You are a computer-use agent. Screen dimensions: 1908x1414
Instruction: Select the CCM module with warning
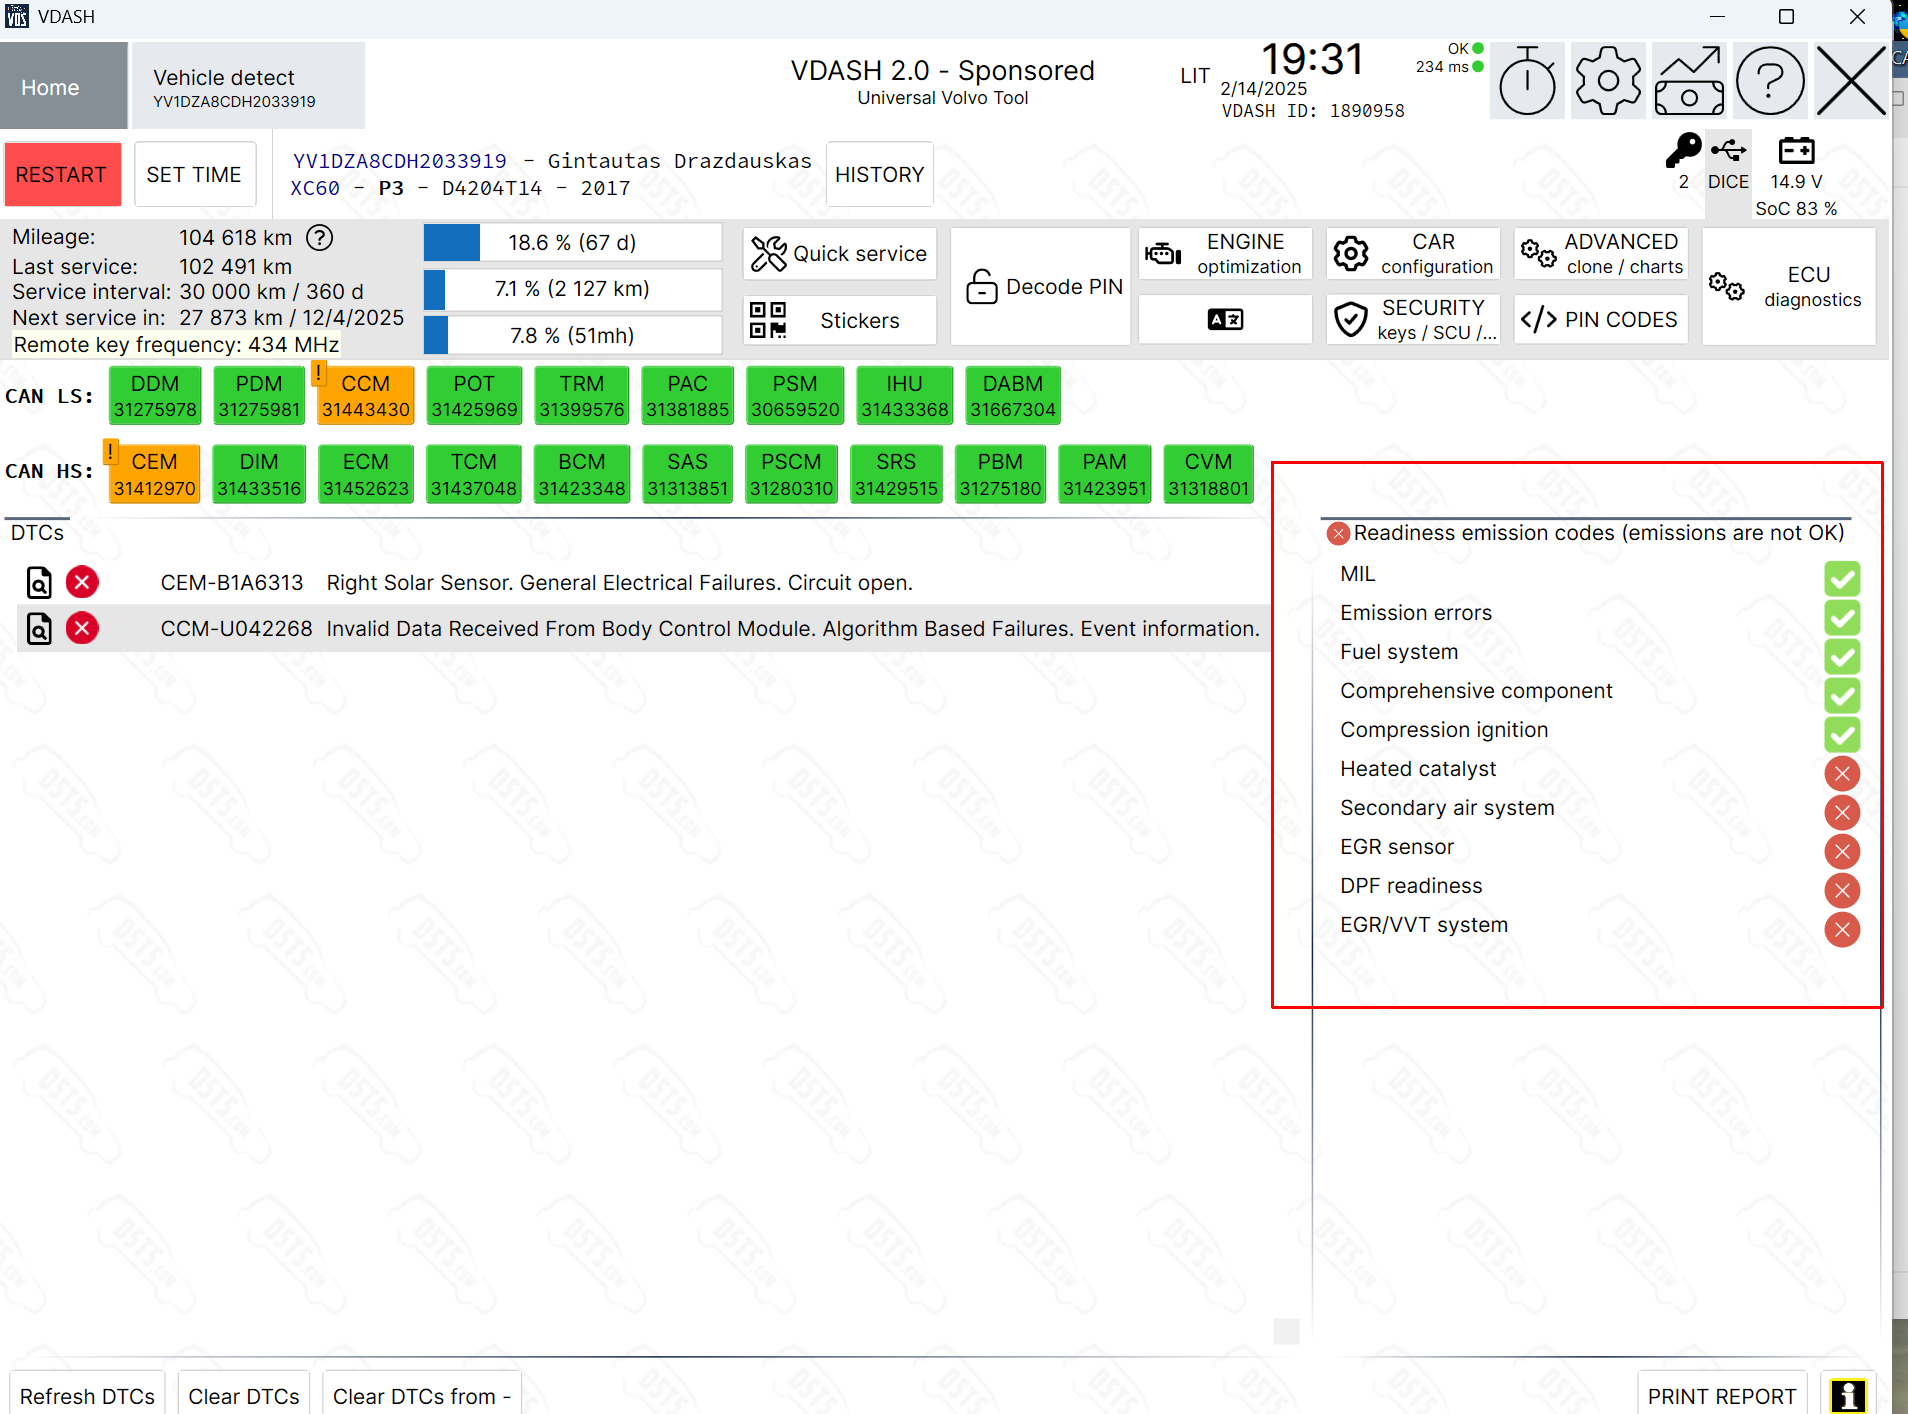click(x=366, y=396)
